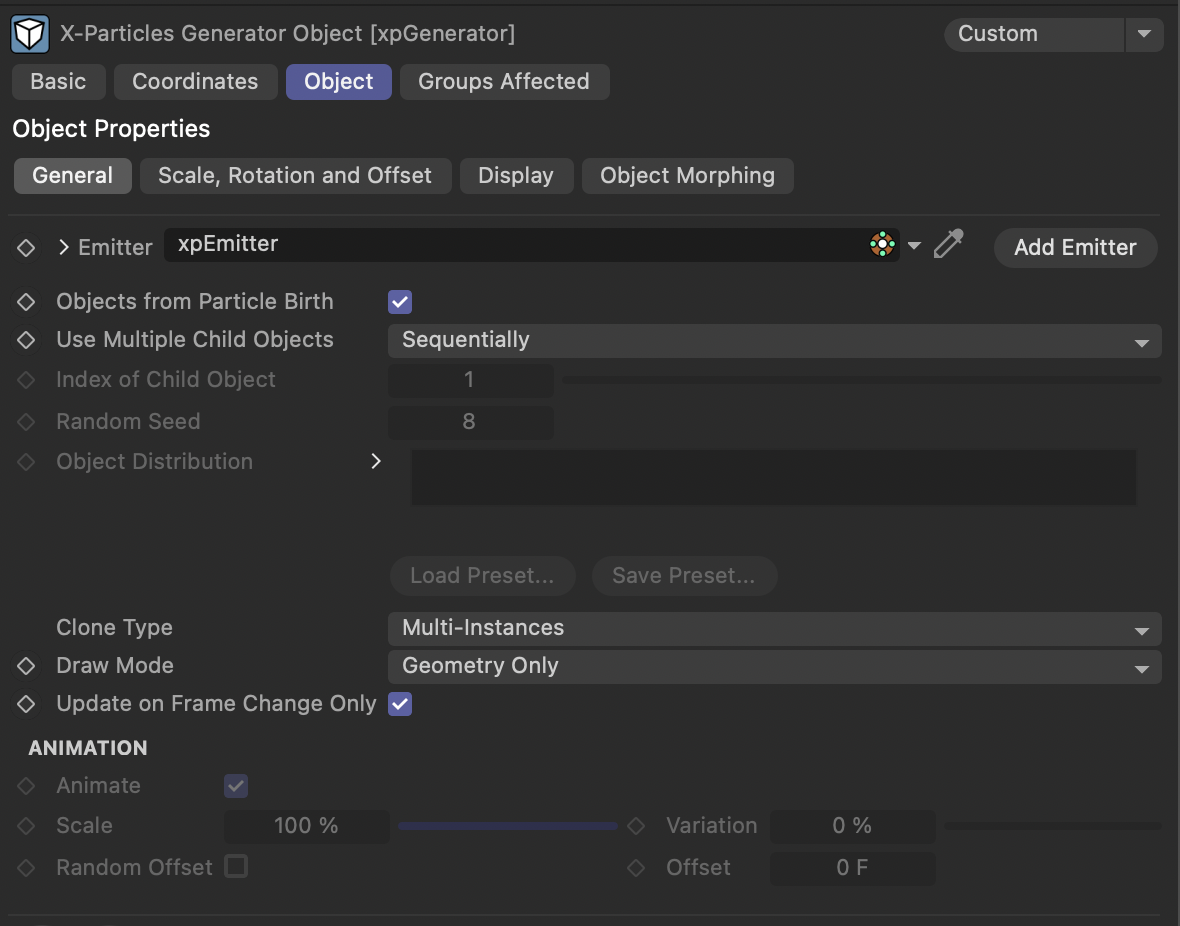Click keyframe diamond for Random Offset
This screenshot has width=1180, height=926.
click(26, 867)
